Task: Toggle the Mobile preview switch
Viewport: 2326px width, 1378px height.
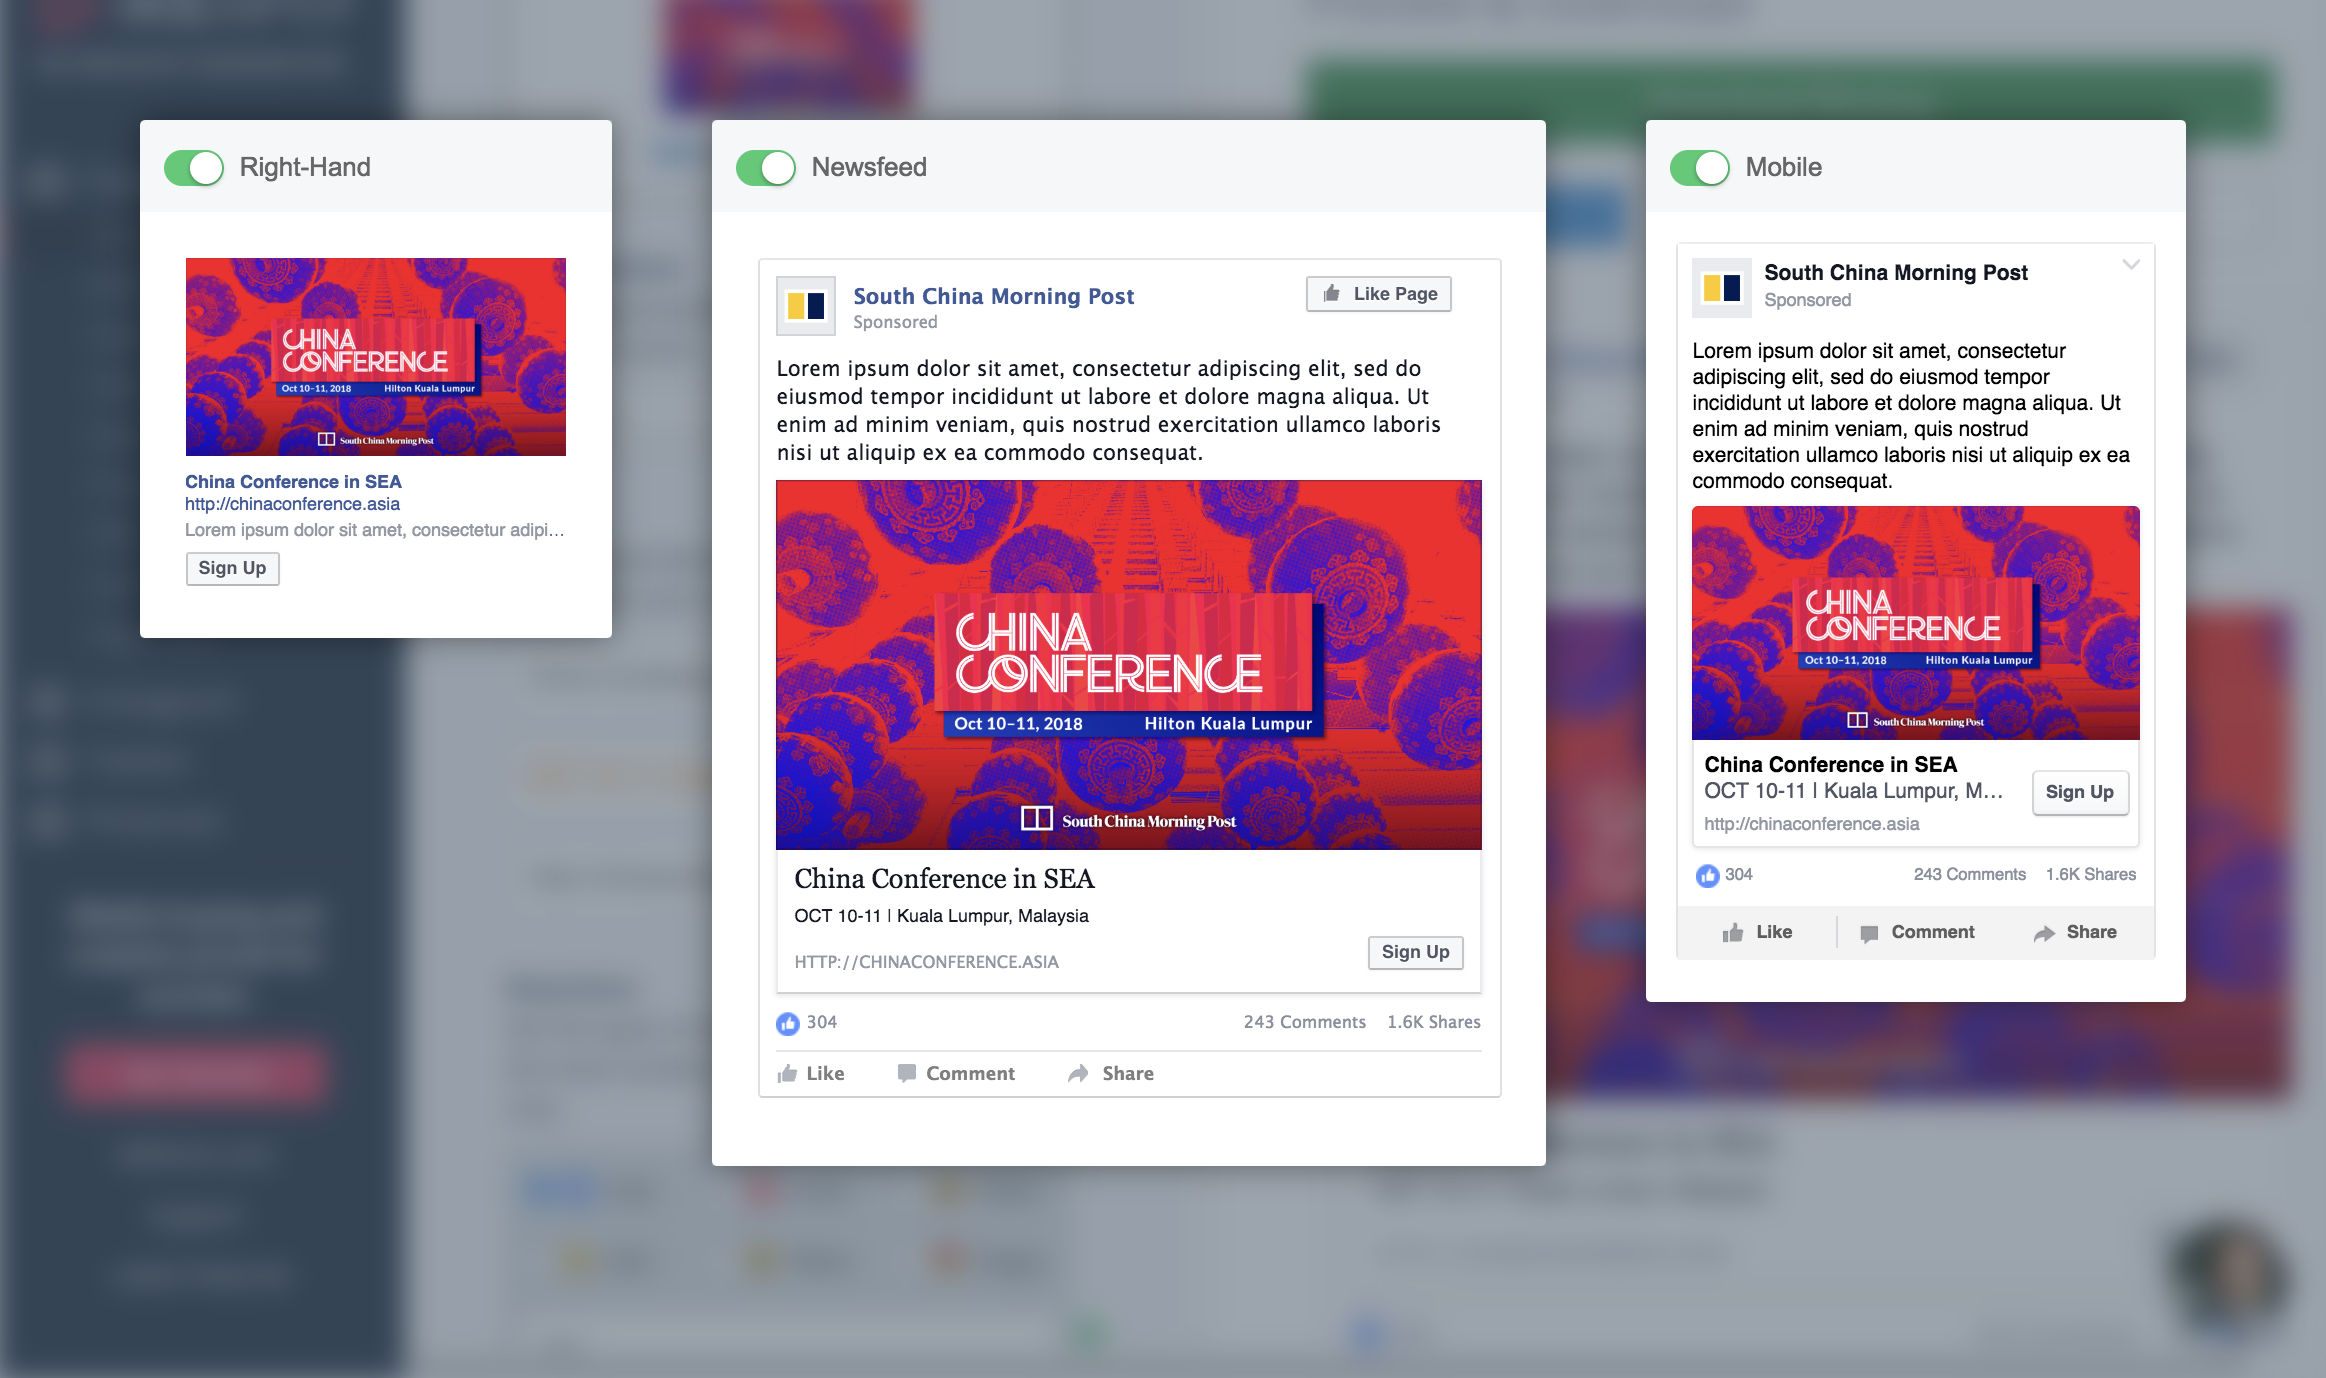Action: [x=1700, y=168]
